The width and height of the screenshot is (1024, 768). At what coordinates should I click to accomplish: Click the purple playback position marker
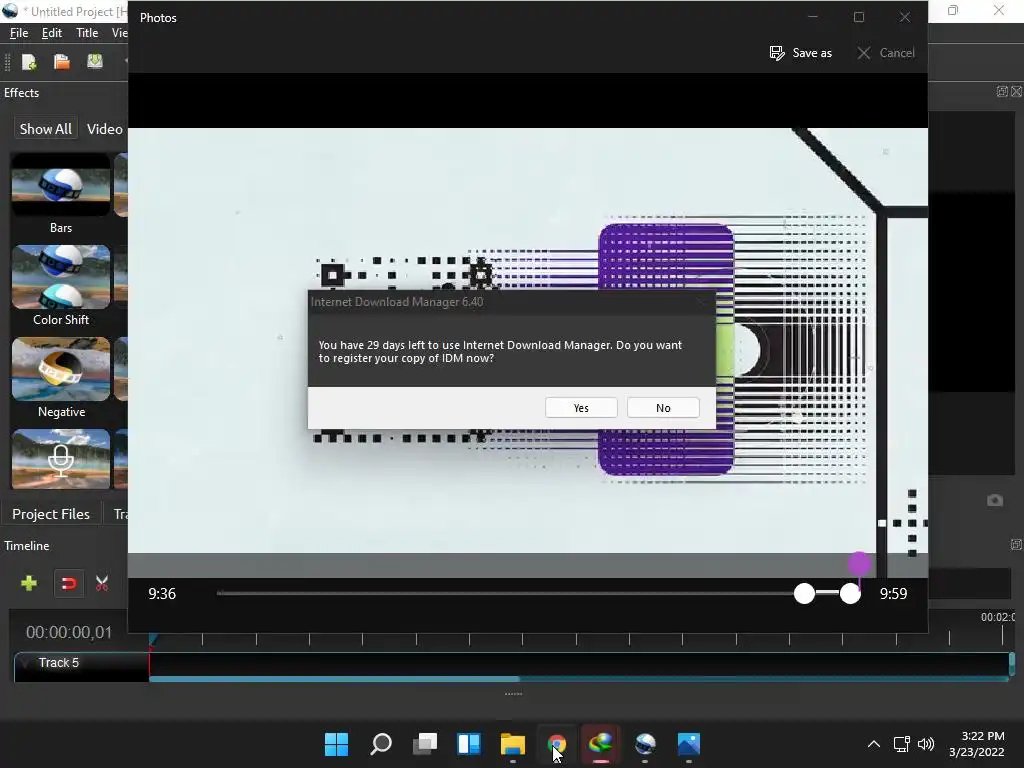[859, 563]
